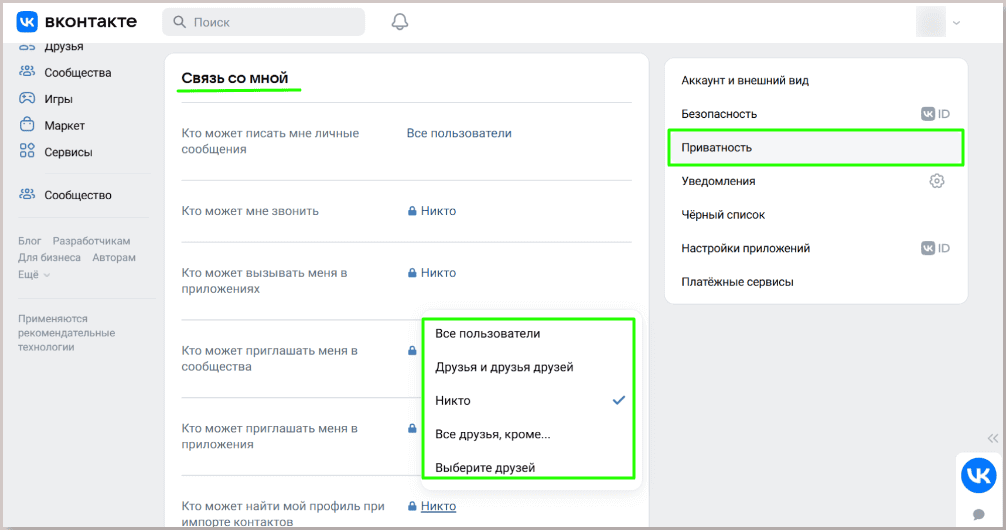This screenshot has width=1006, height=530.
Task: Open the Разработчикам footer link
Action: pyautogui.click(x=91, y=241)
